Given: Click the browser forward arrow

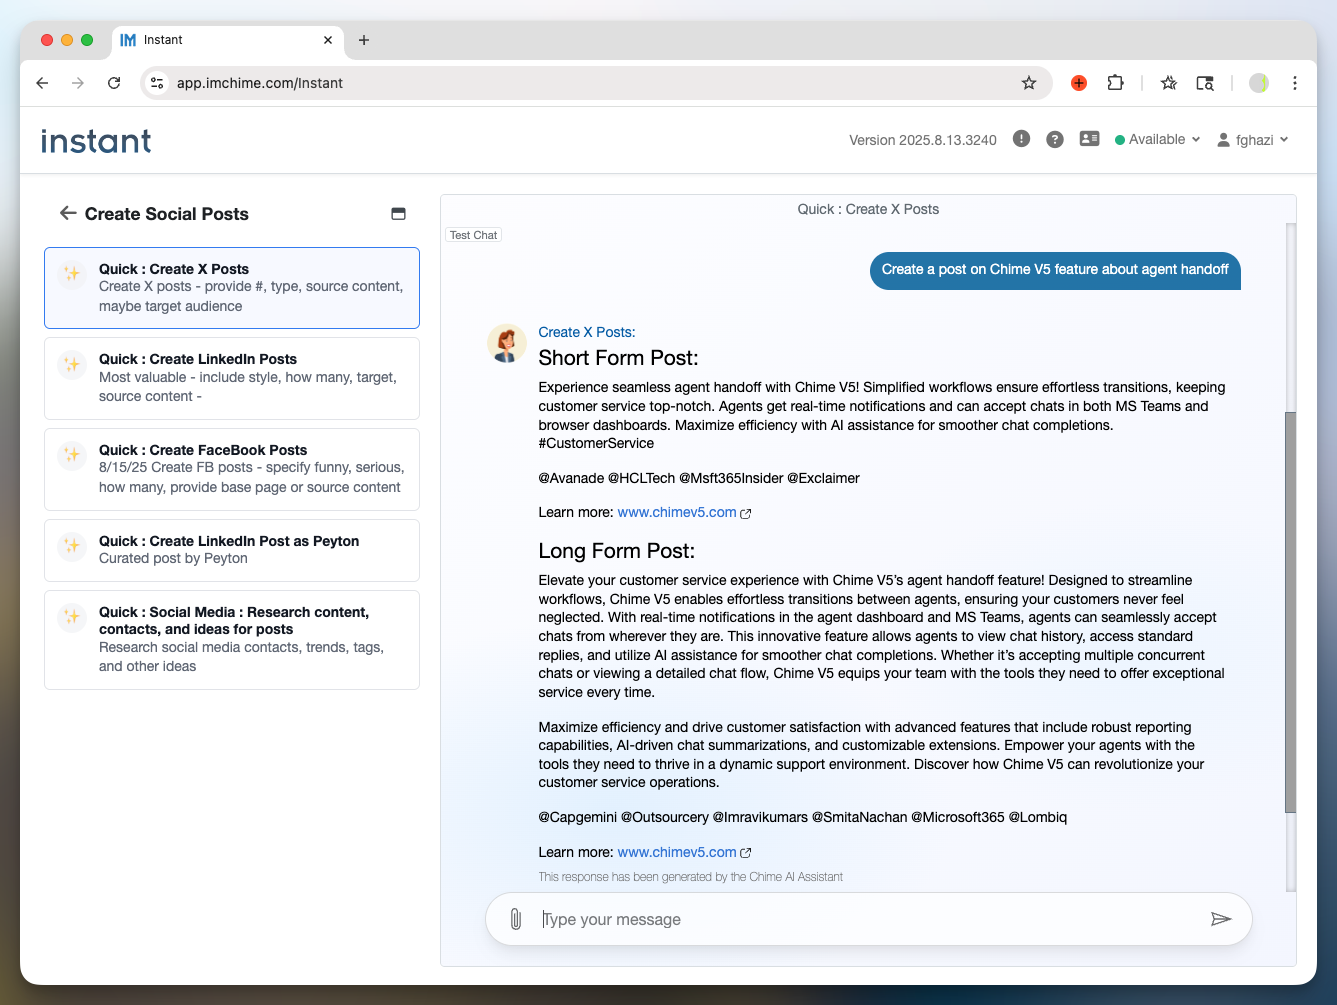Looking at the screenshot, I should coord(78,83).
